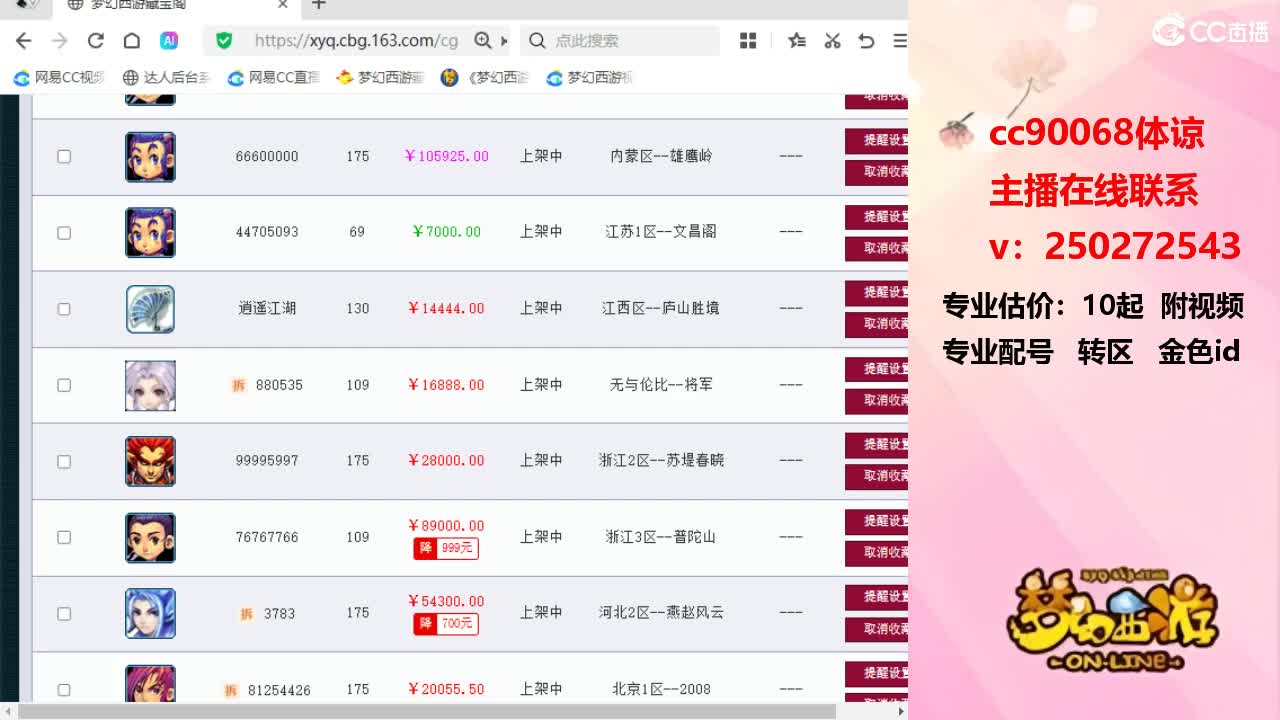The image size is (1280, 720).
Task: Click 取消收藏 for 浙江3区--普陀山 row
Action: 877,553
